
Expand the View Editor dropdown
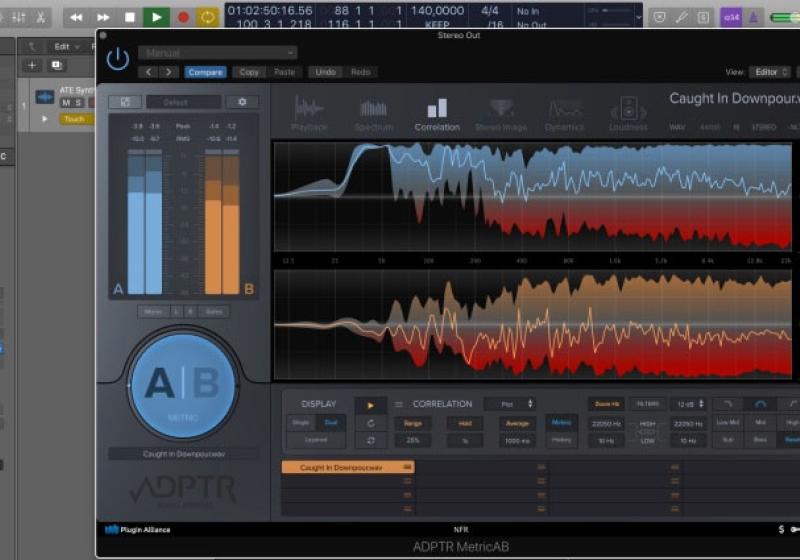pyautogui.click(x=770, y=72)
